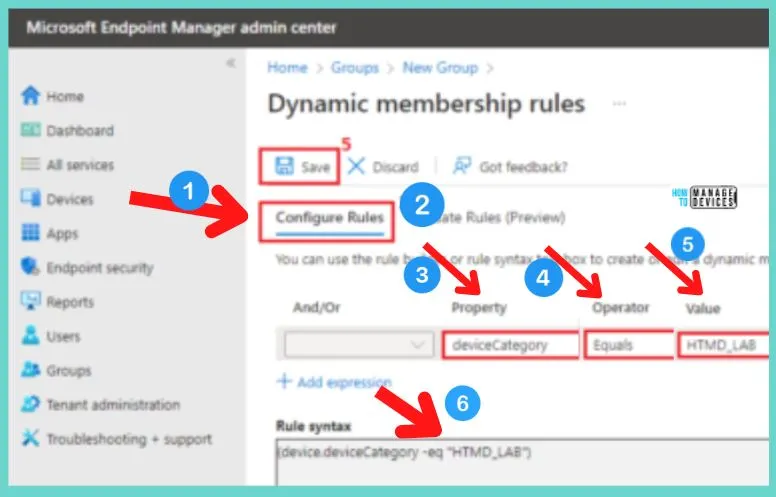The height and width of the screenshot is (497, 776).
Task: Open Groups label in the sidebar
Action: [x=69, y=371]
